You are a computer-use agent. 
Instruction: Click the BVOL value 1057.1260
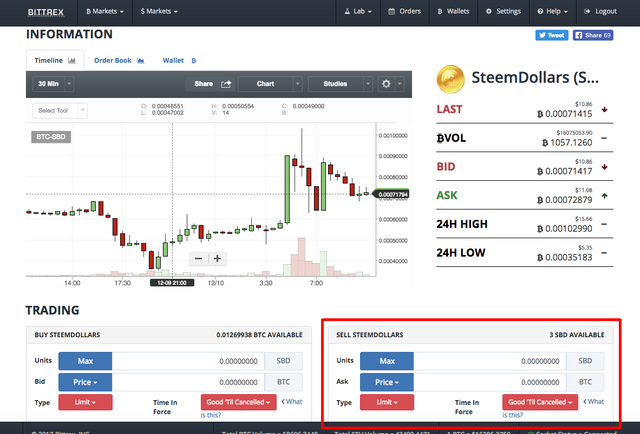pos(567,143)
